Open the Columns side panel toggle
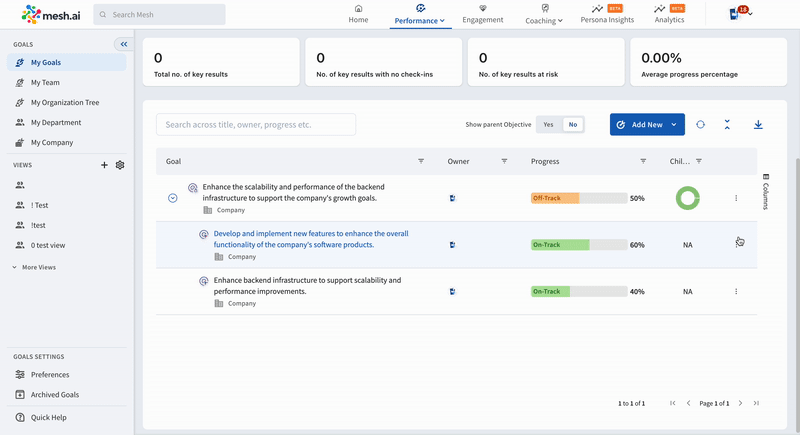 tap(766, 191)
